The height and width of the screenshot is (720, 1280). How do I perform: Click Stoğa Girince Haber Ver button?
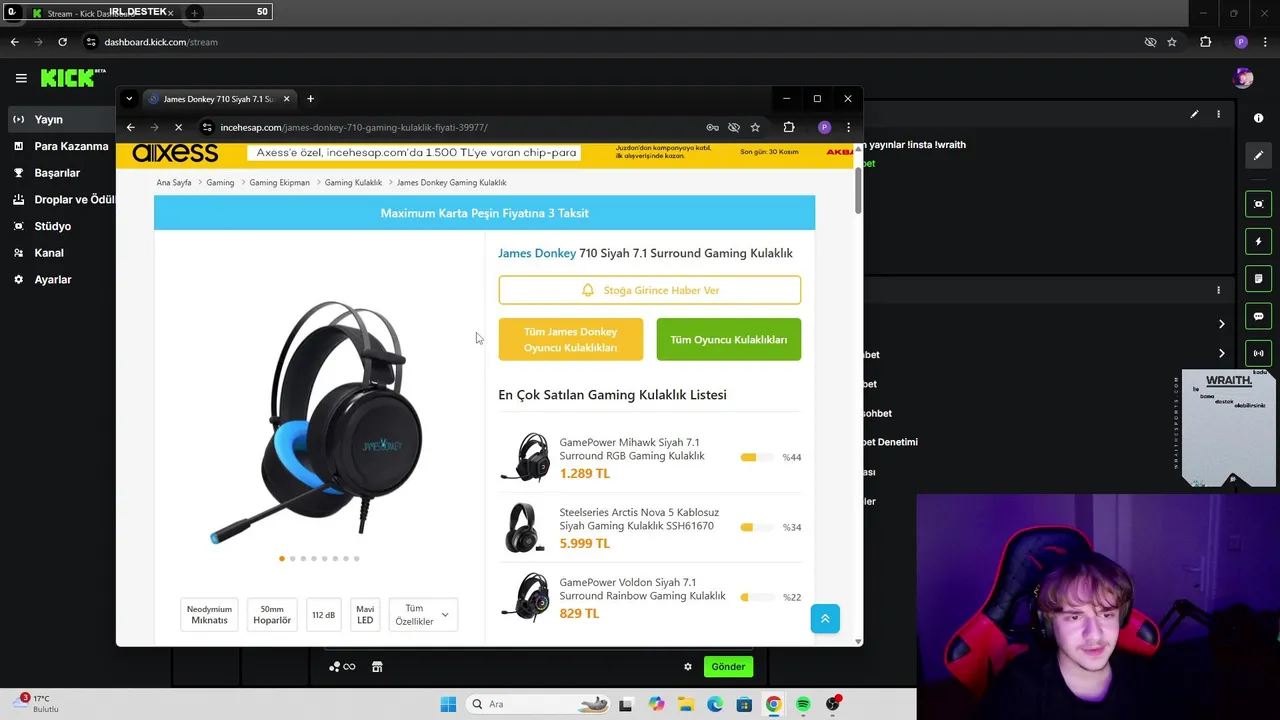650,290
